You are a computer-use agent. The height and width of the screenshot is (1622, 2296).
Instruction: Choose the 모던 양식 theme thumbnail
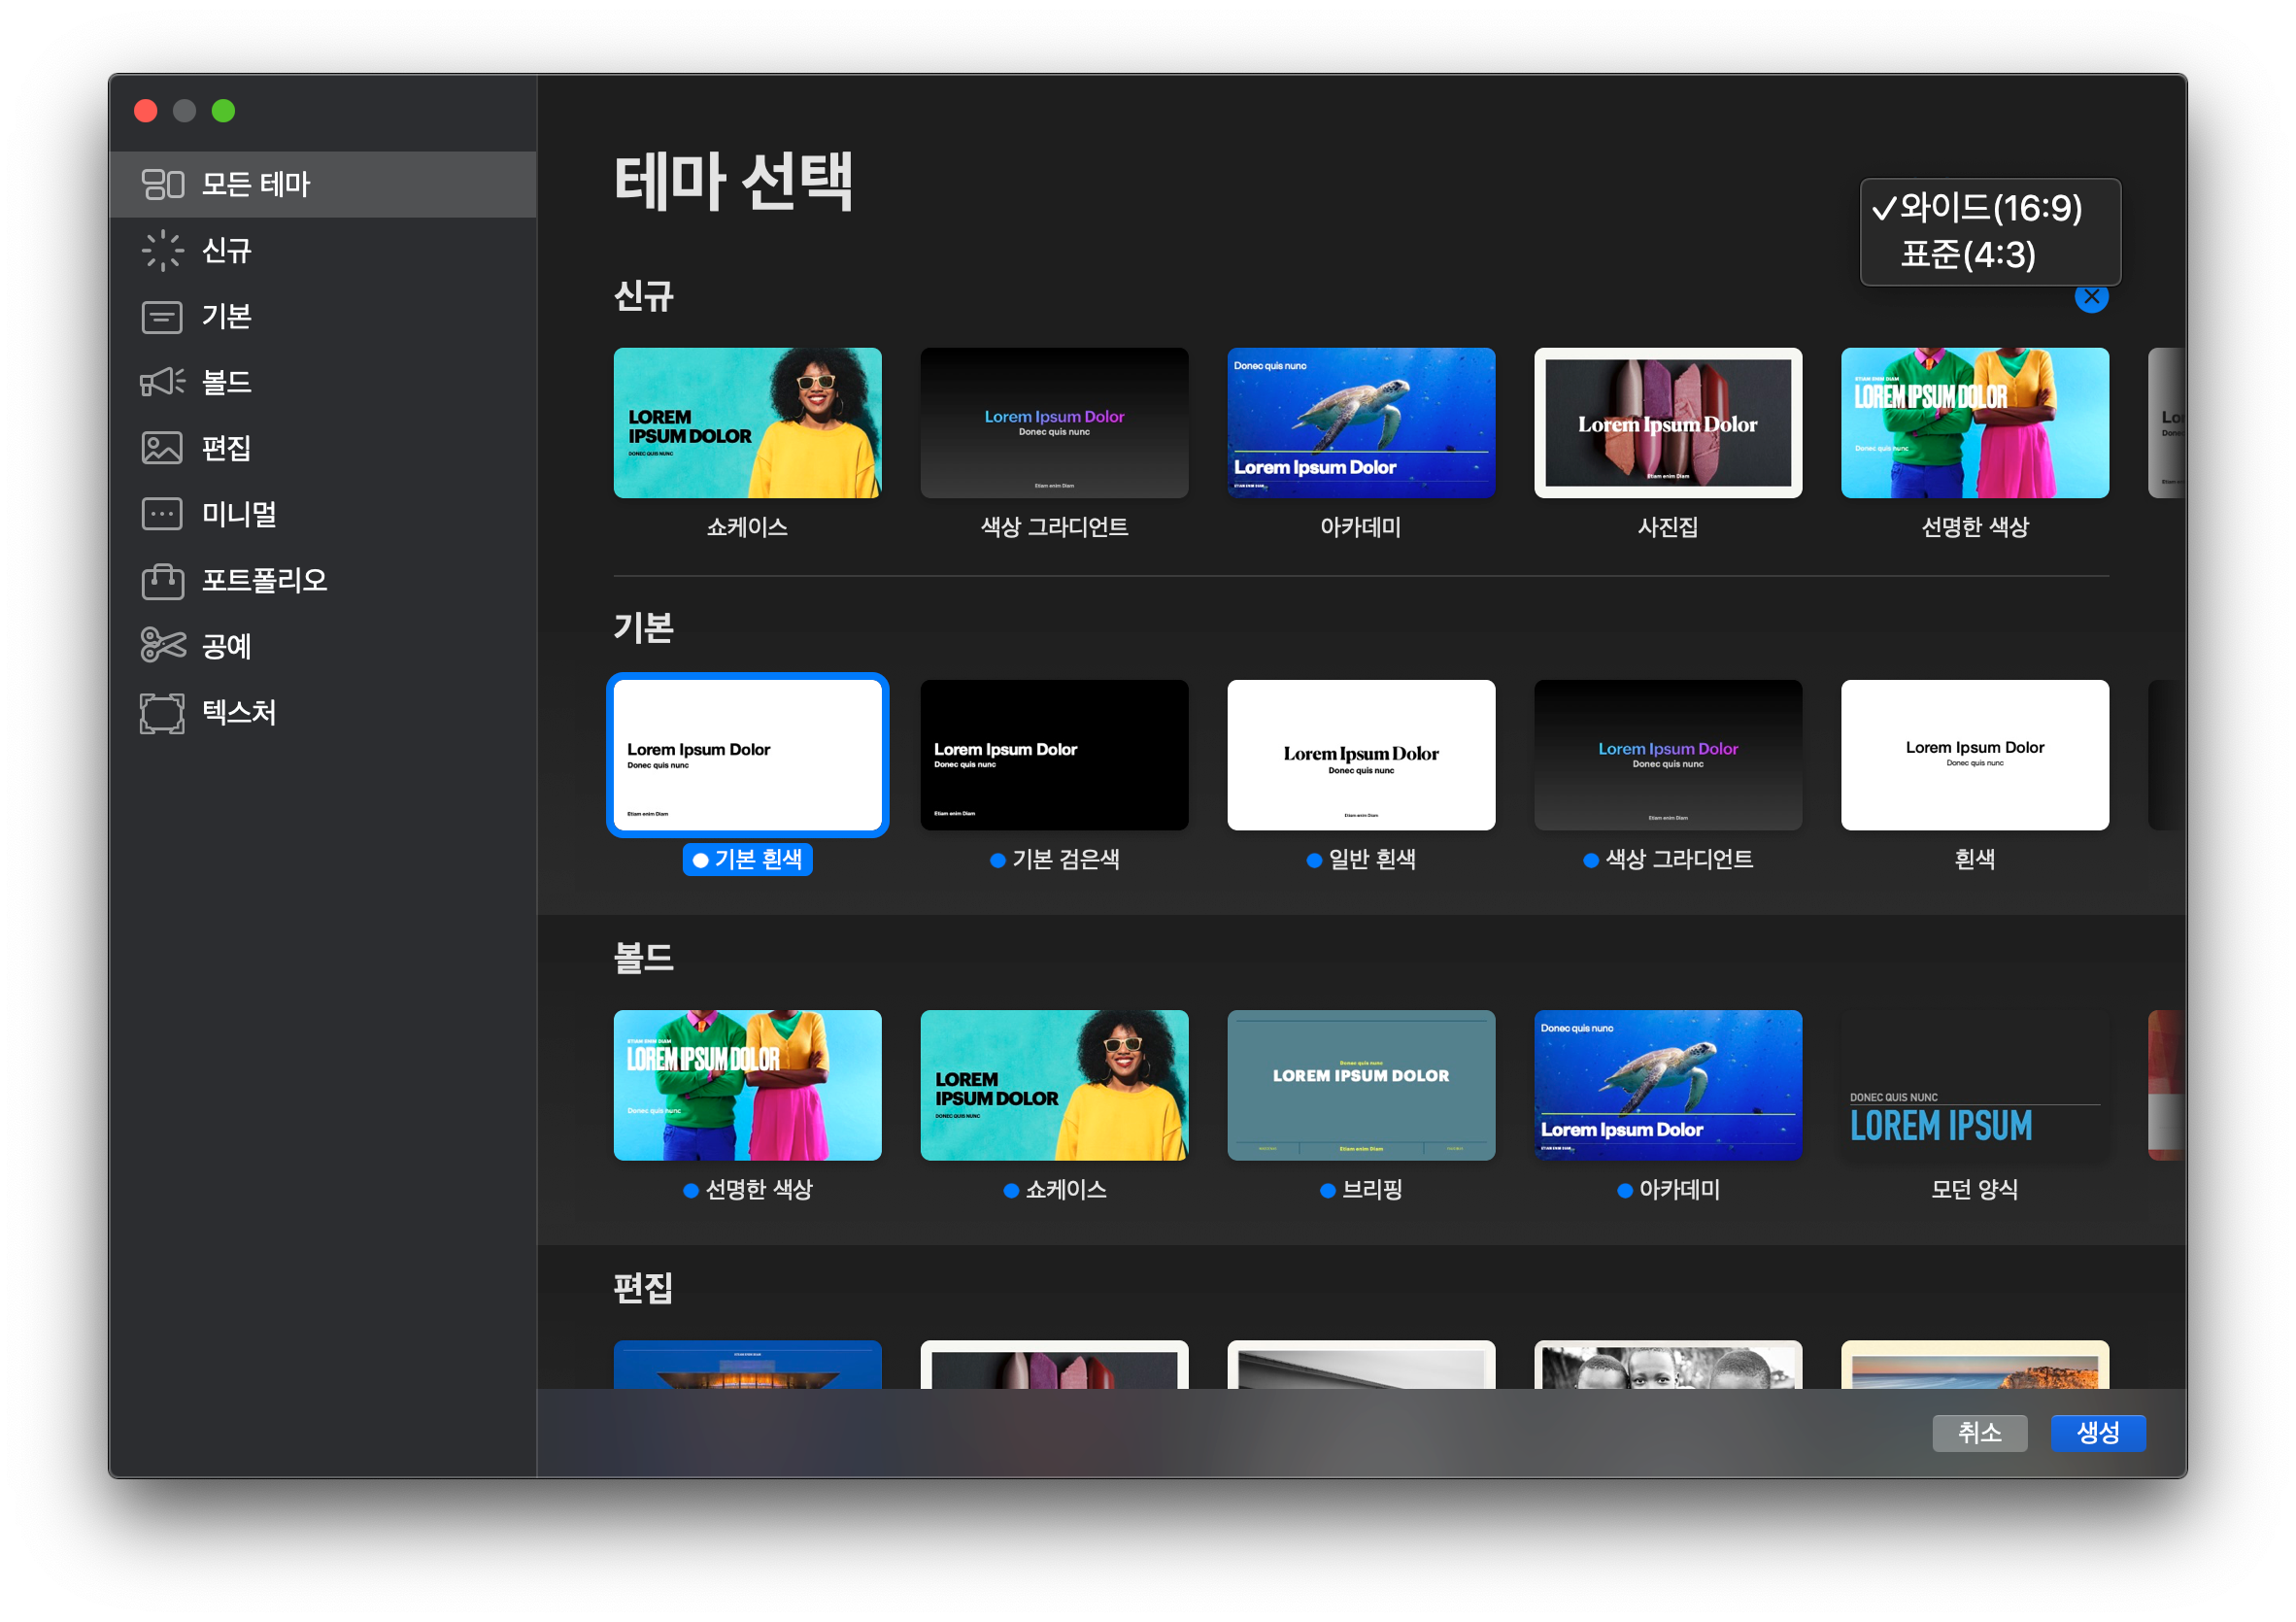pyautogui.click(x=1974, y=1085)
